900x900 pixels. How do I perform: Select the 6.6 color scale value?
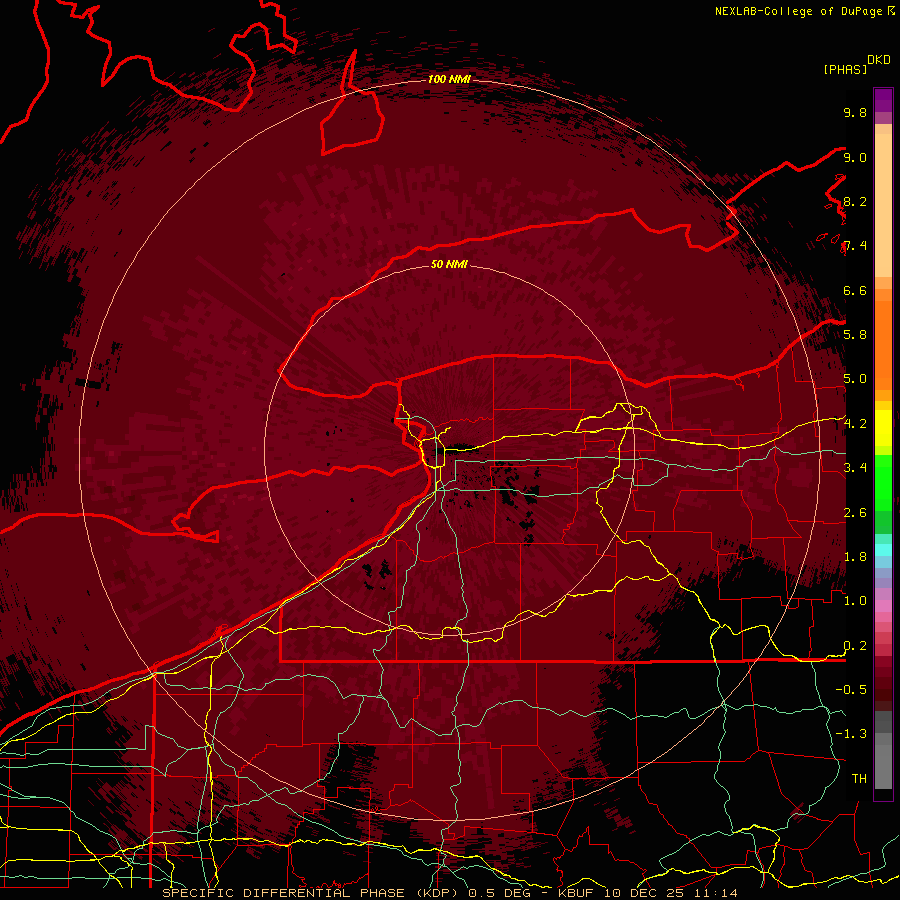pos(855,290)
